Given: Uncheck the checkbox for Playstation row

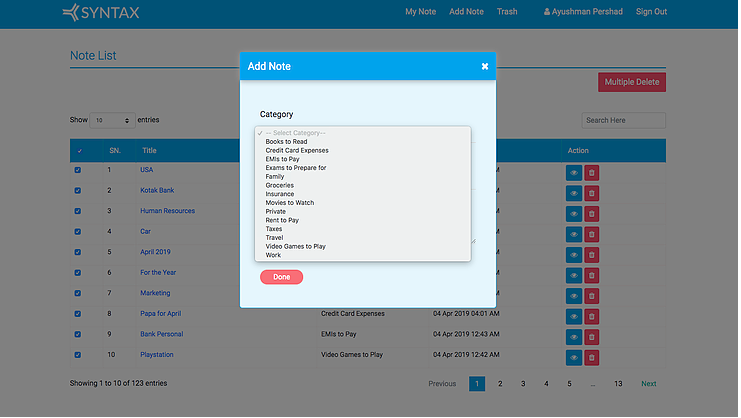Looking at the screenshot, I should pos(78,355).
